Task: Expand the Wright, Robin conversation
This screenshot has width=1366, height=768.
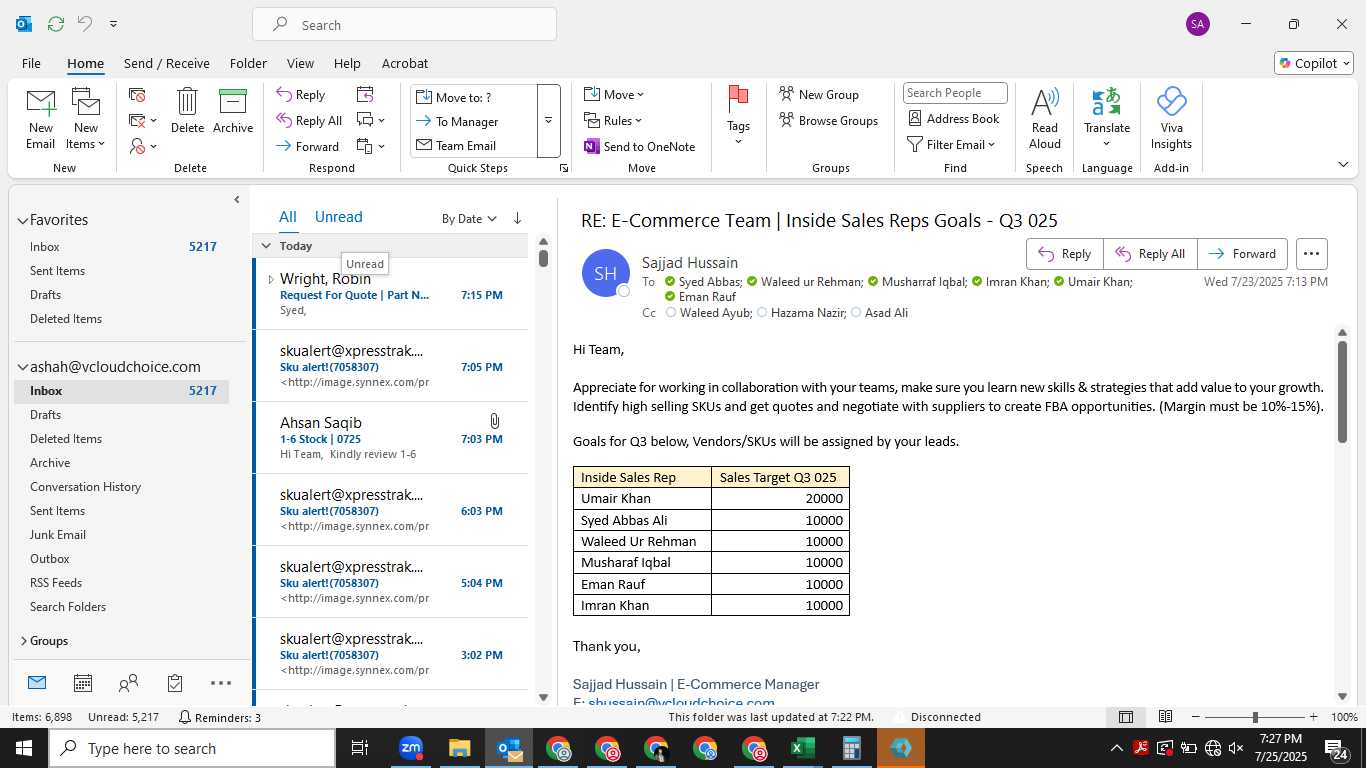Action: (270, 279)
